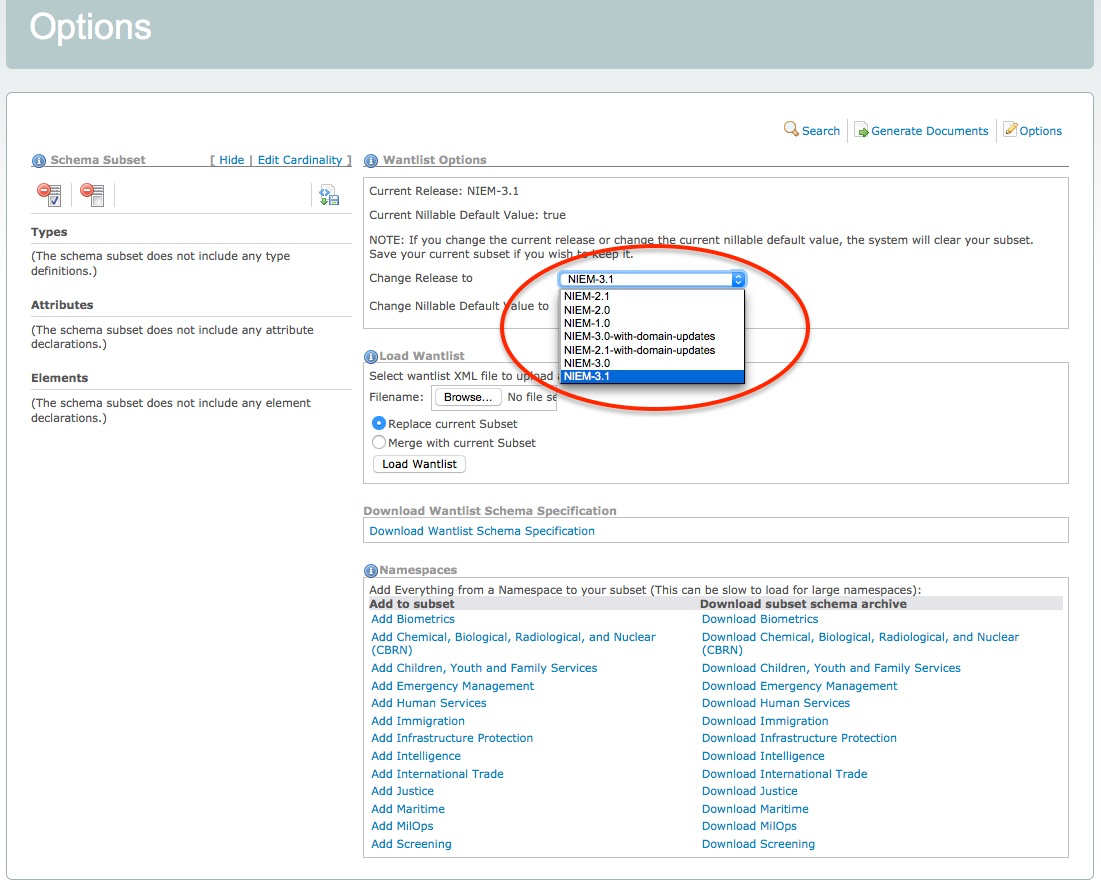
Task: Add Biometrics namespace to subset
Action: pyautogui.click(x=412, y=619)
